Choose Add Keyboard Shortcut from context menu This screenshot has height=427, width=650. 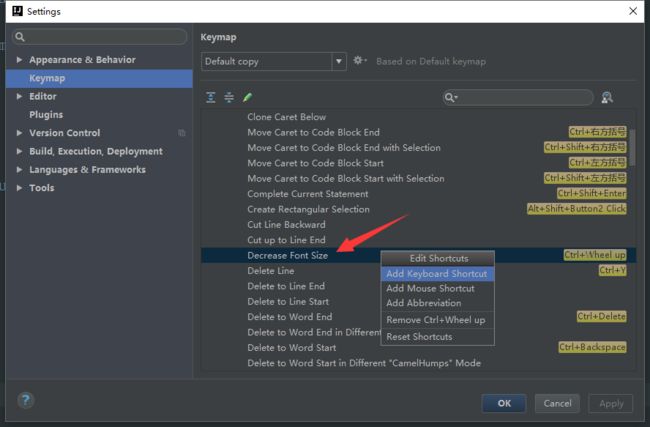(x=437, y=274)
